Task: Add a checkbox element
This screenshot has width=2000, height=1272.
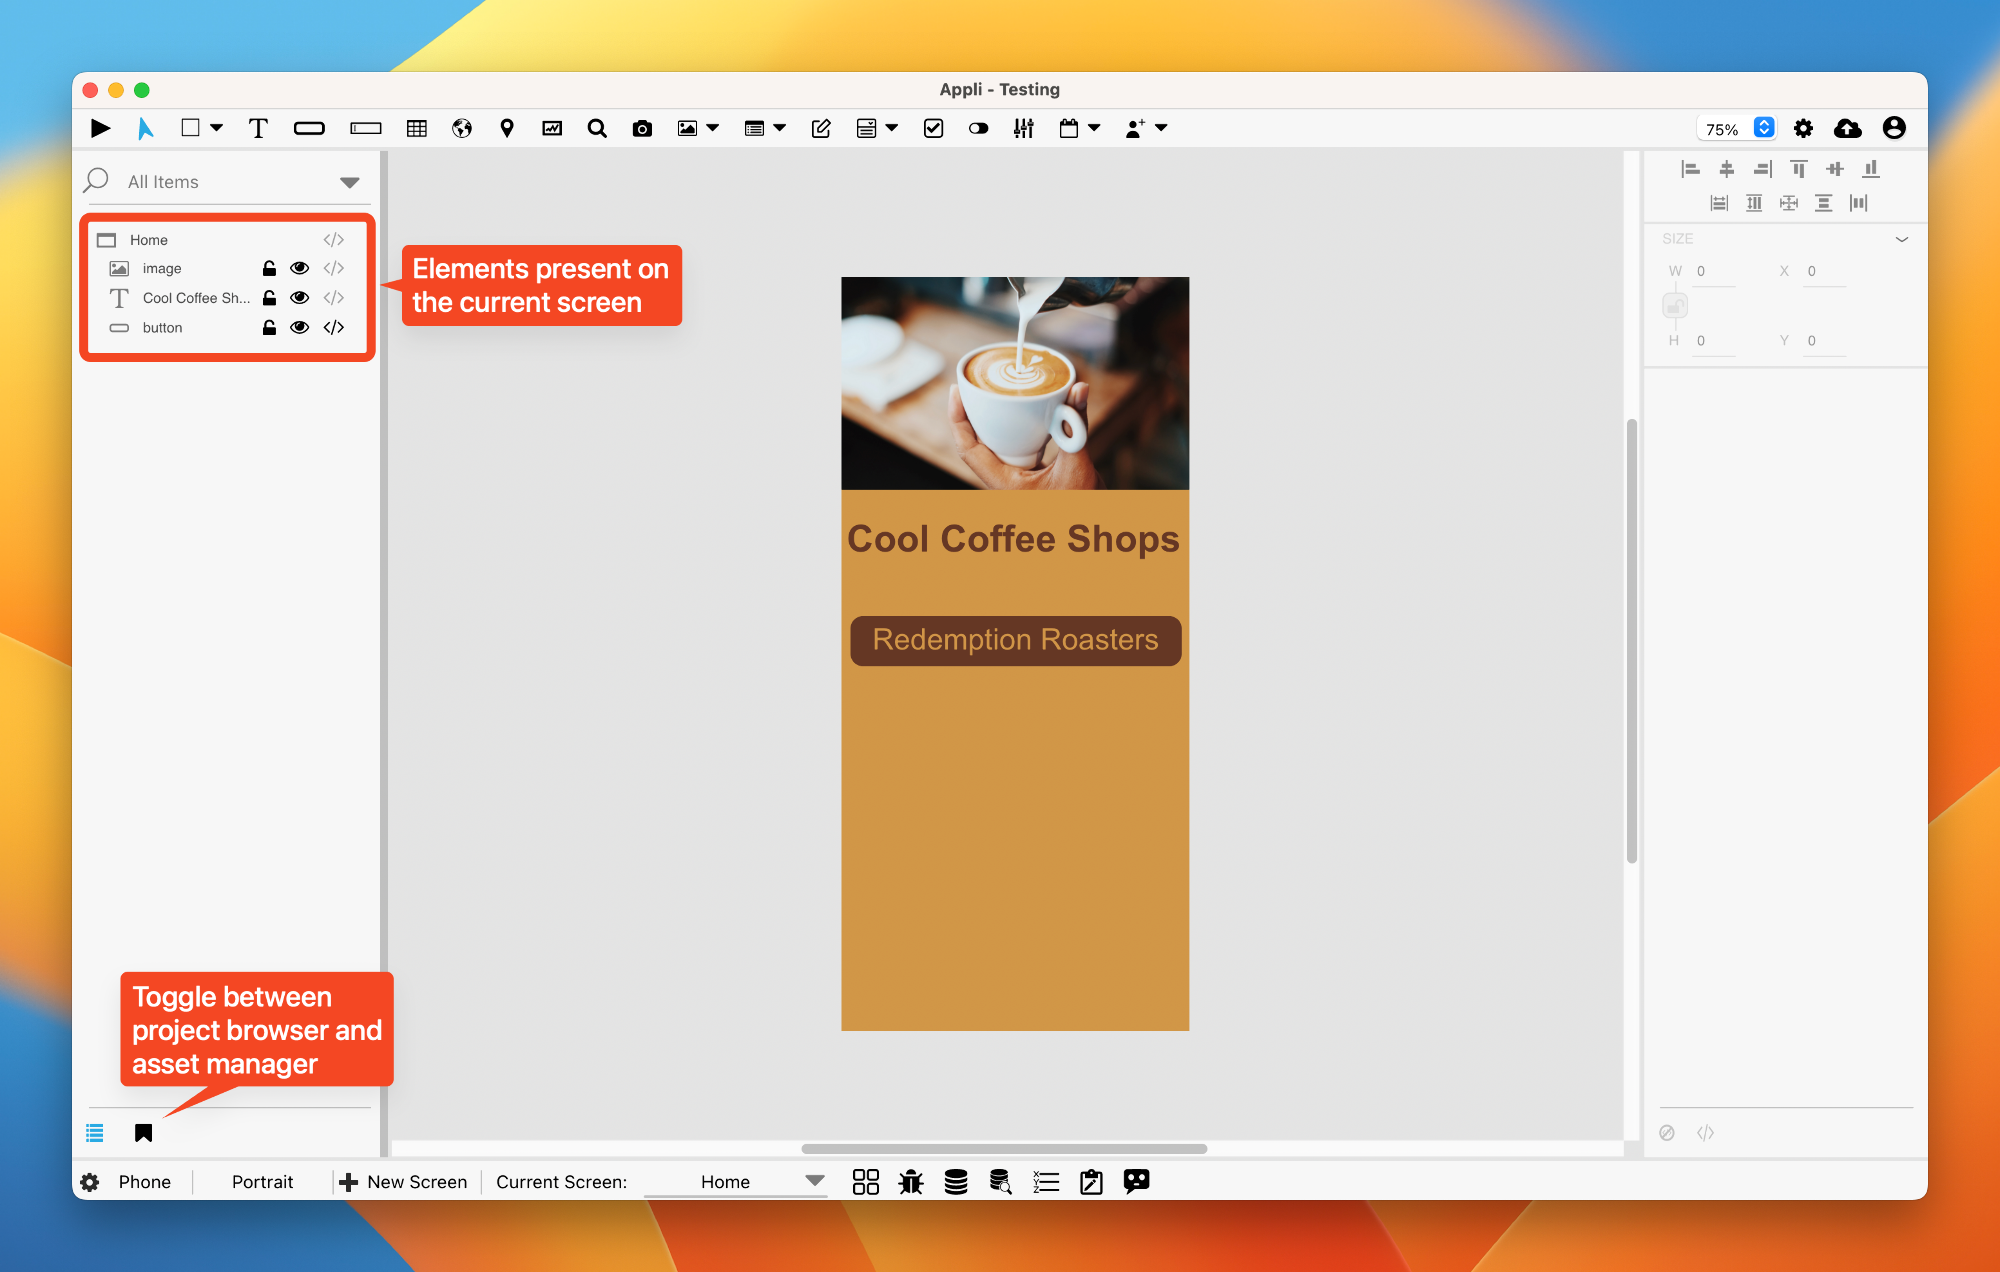Action: pyautogui.click(x=934, y=128)
